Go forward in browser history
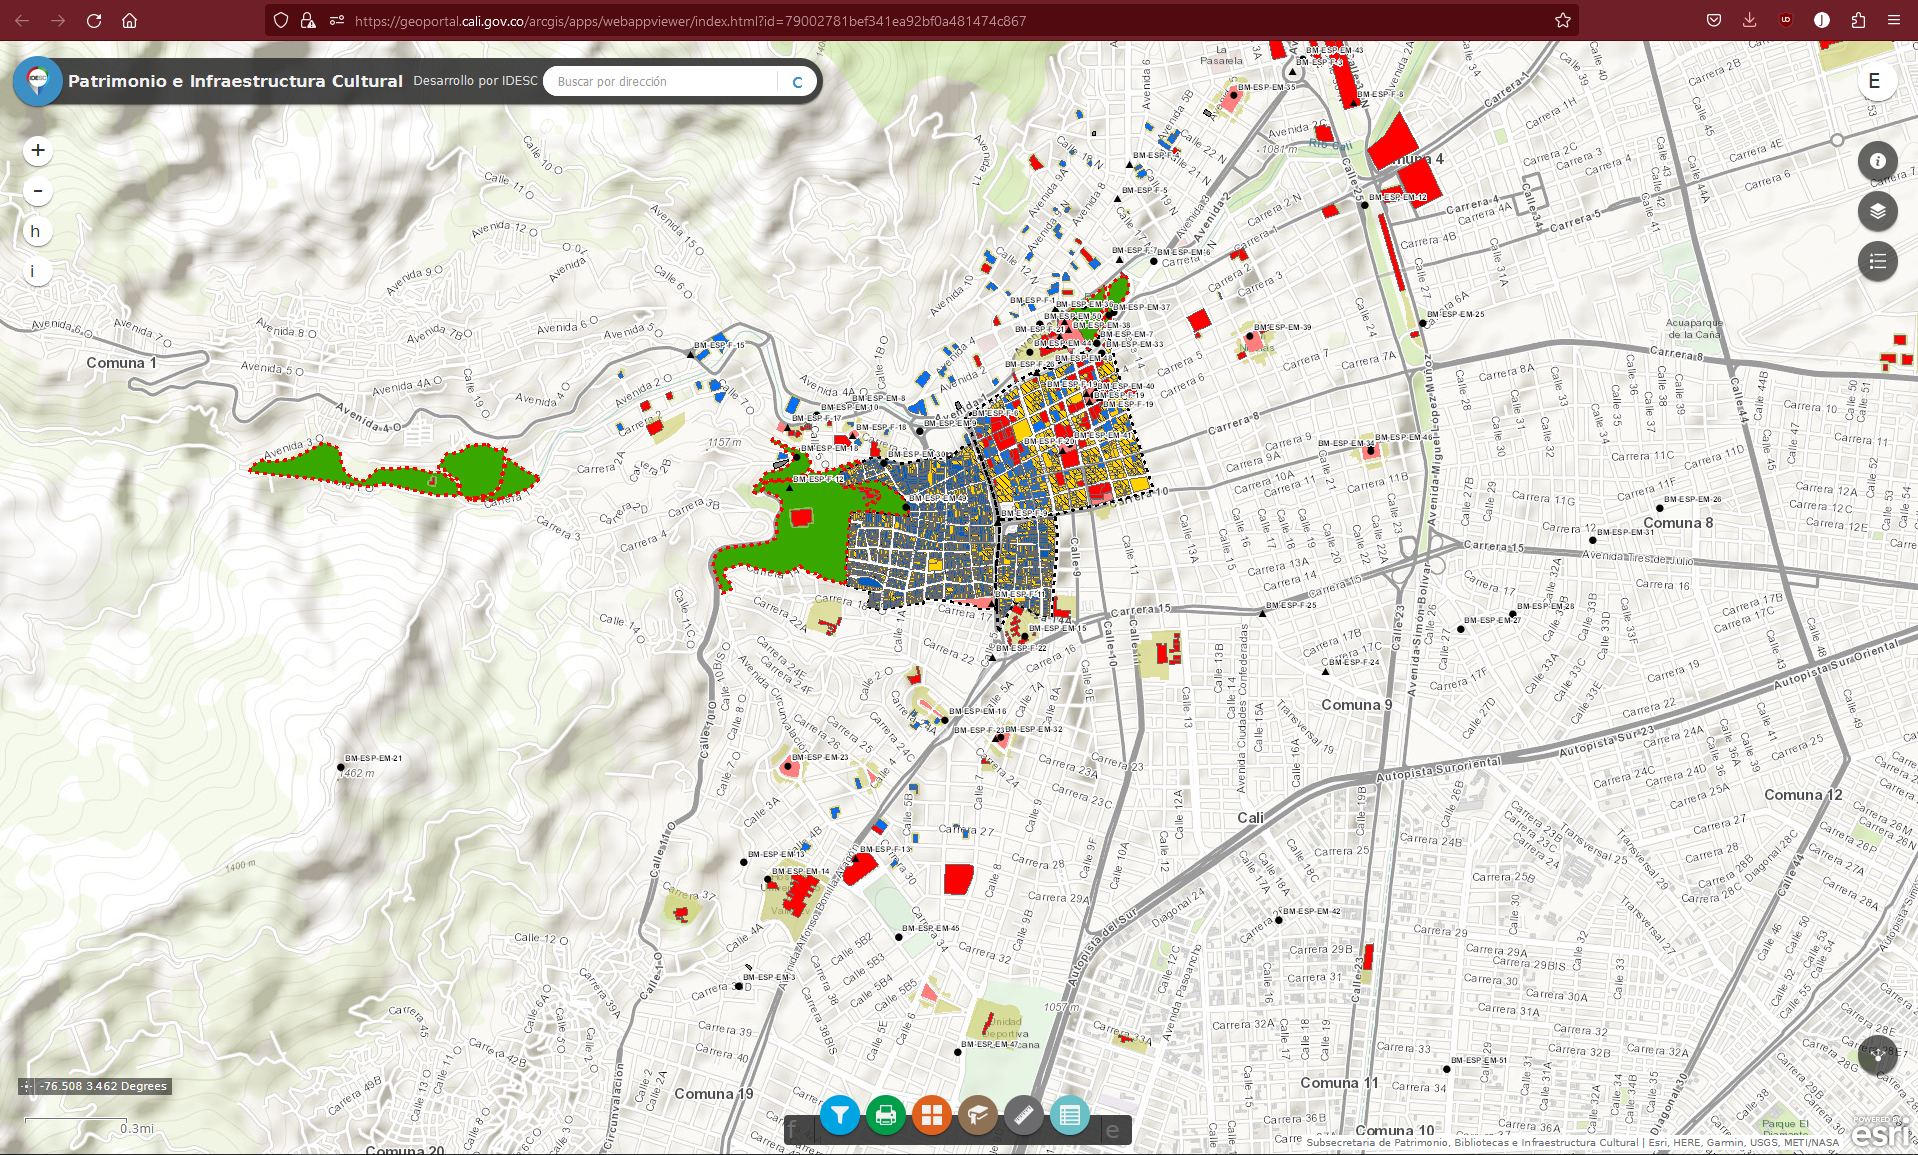Viewport: 1918px width, 1155px height. [58, 20]
